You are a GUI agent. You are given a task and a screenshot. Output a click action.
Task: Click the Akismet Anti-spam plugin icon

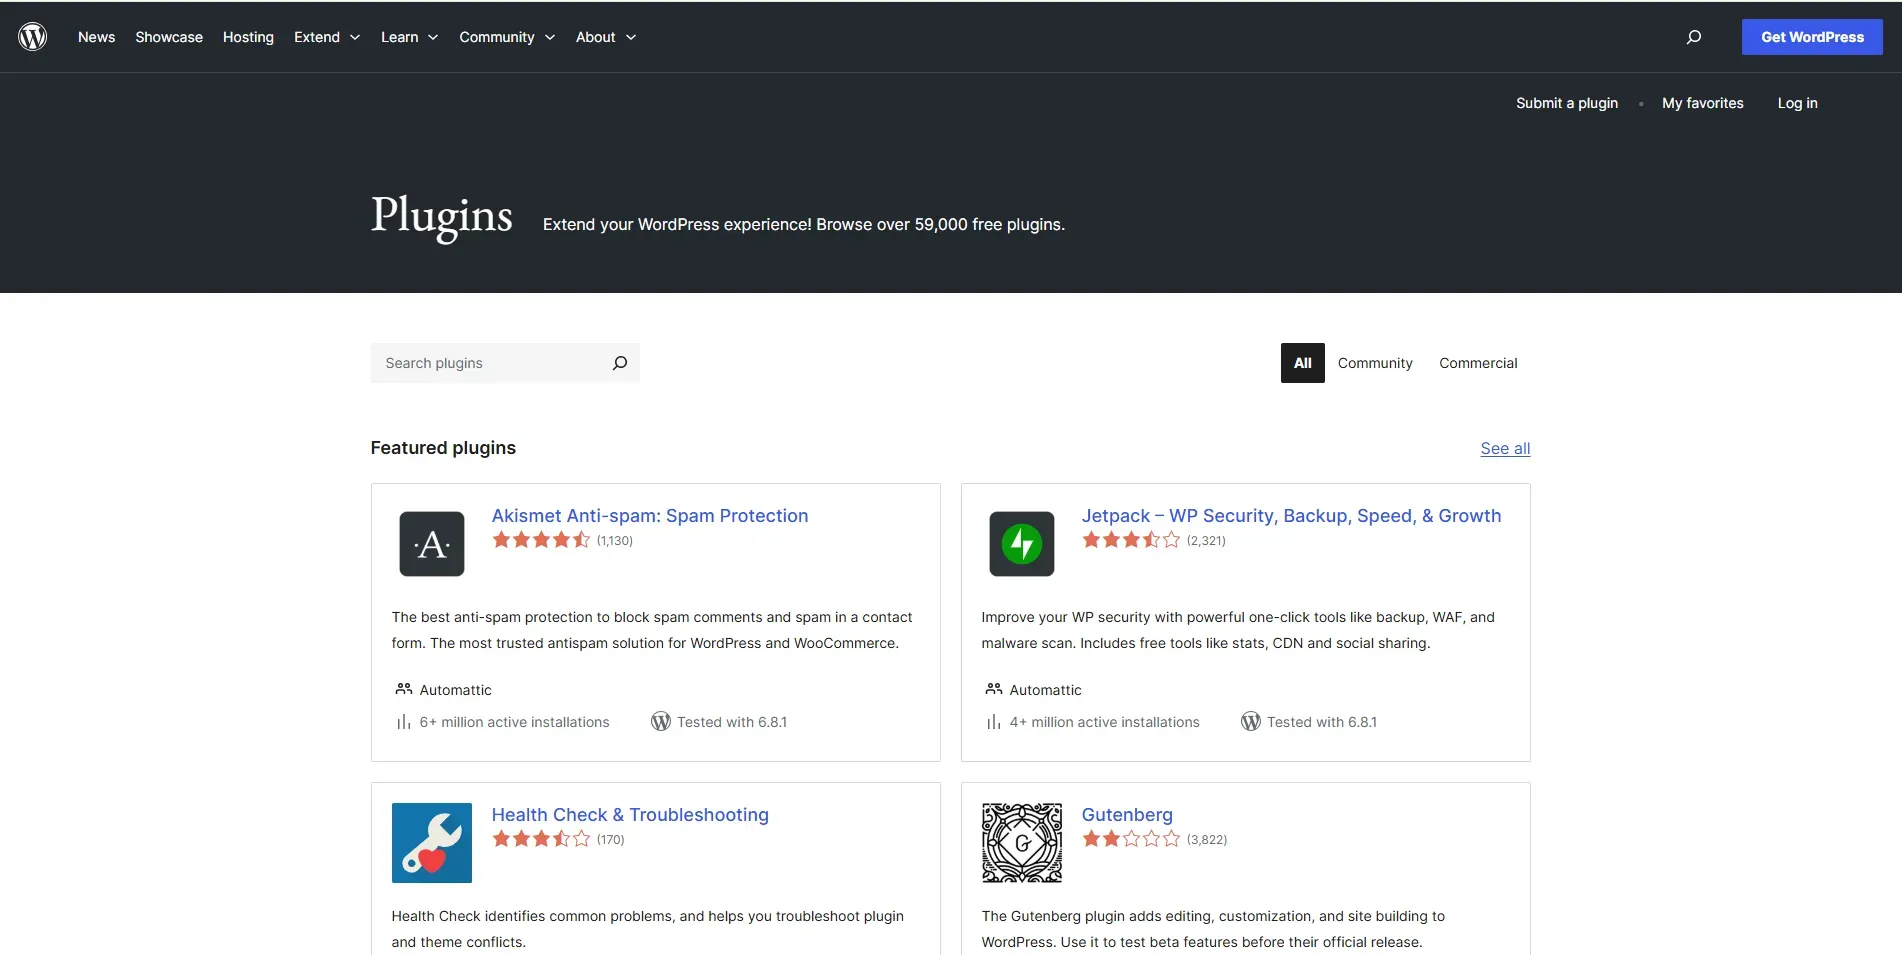[431, 544]
